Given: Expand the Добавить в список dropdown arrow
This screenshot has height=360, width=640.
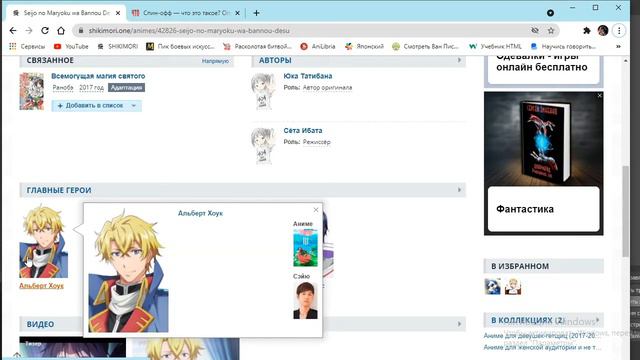Looking at the screenshot, I should [133, 106].
